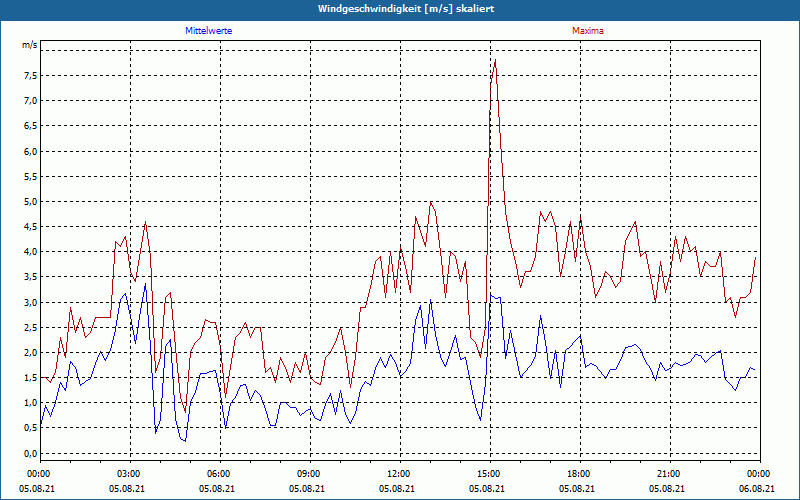Click the '0,0' y-axis value
Image resolution: width=800 pixels, height=500 pixels.
[x=31, y=453]
